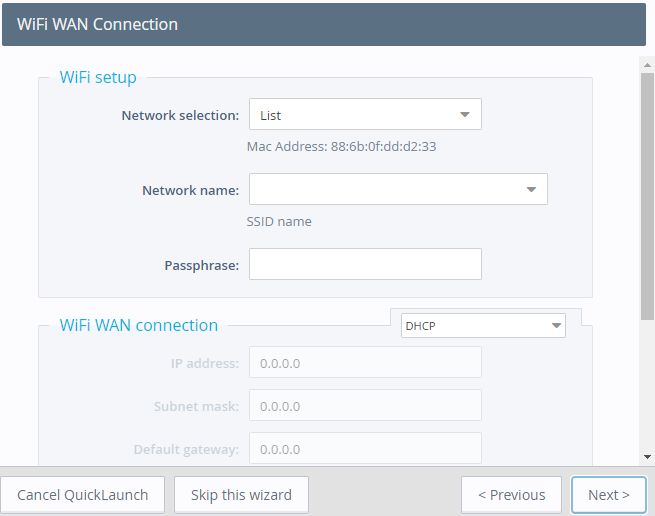Open the DHCP connection type dropdown
Viewport: 655px width, 516px height.
(x=483, y=326)
